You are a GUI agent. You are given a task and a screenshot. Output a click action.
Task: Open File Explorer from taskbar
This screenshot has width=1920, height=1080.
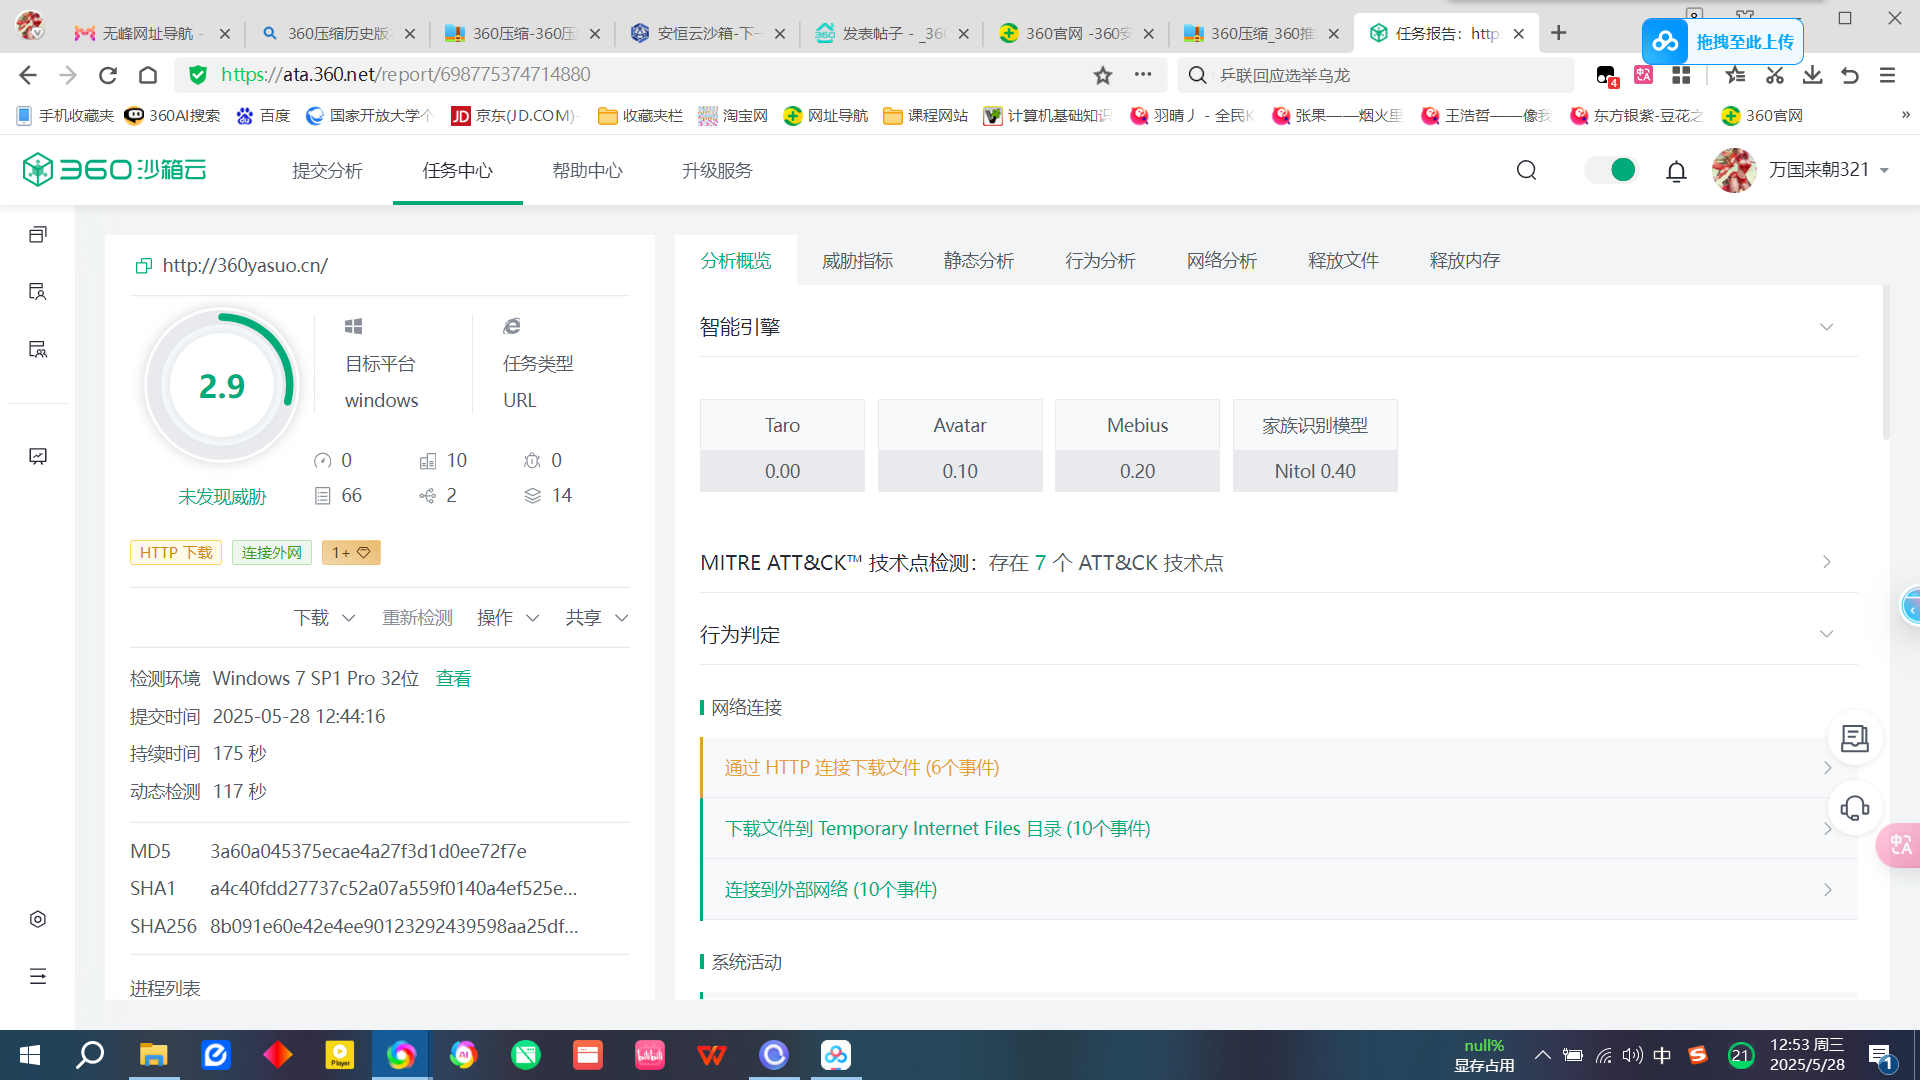pos(153,1055)
